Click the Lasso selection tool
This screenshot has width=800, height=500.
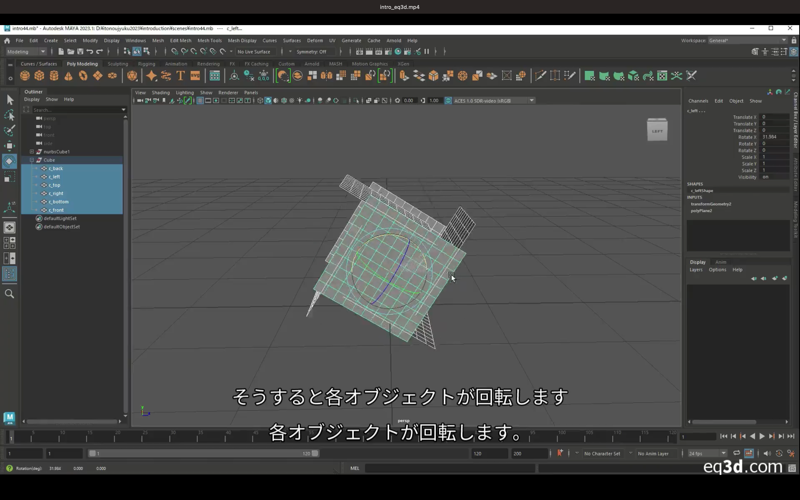point(10,115)
